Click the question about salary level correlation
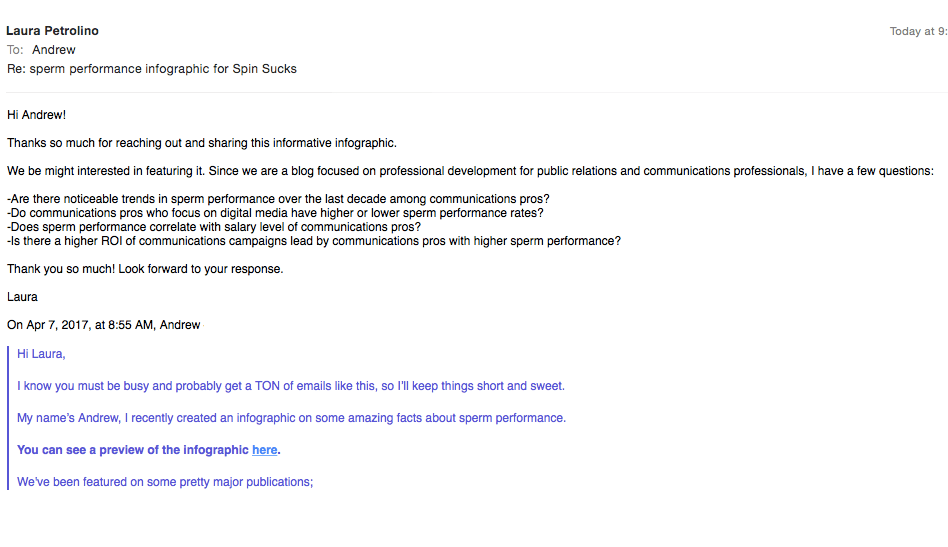Viewport: 948px width, 547px height. 214,227
